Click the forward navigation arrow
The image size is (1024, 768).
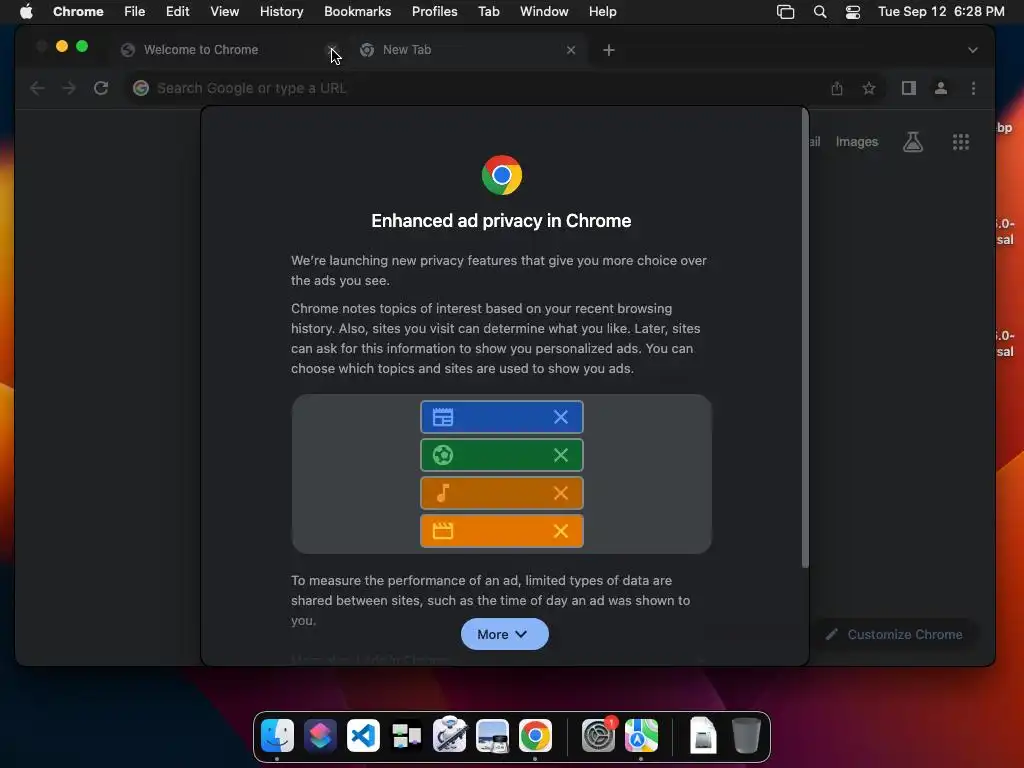(x=69, y=88)
